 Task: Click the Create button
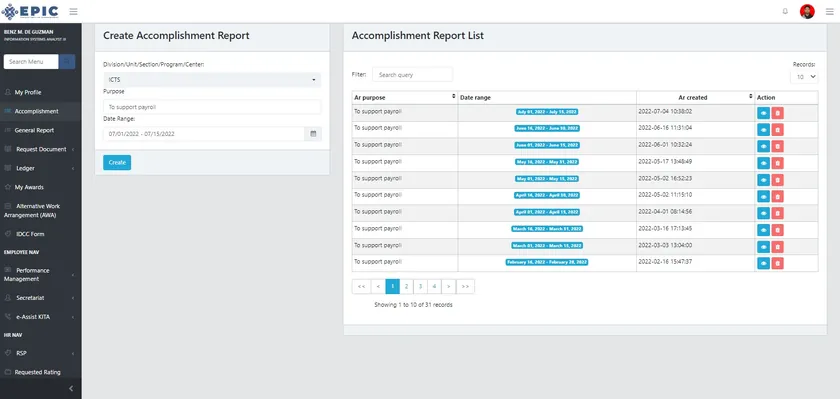pyautogui.click(x=117, y=162)
